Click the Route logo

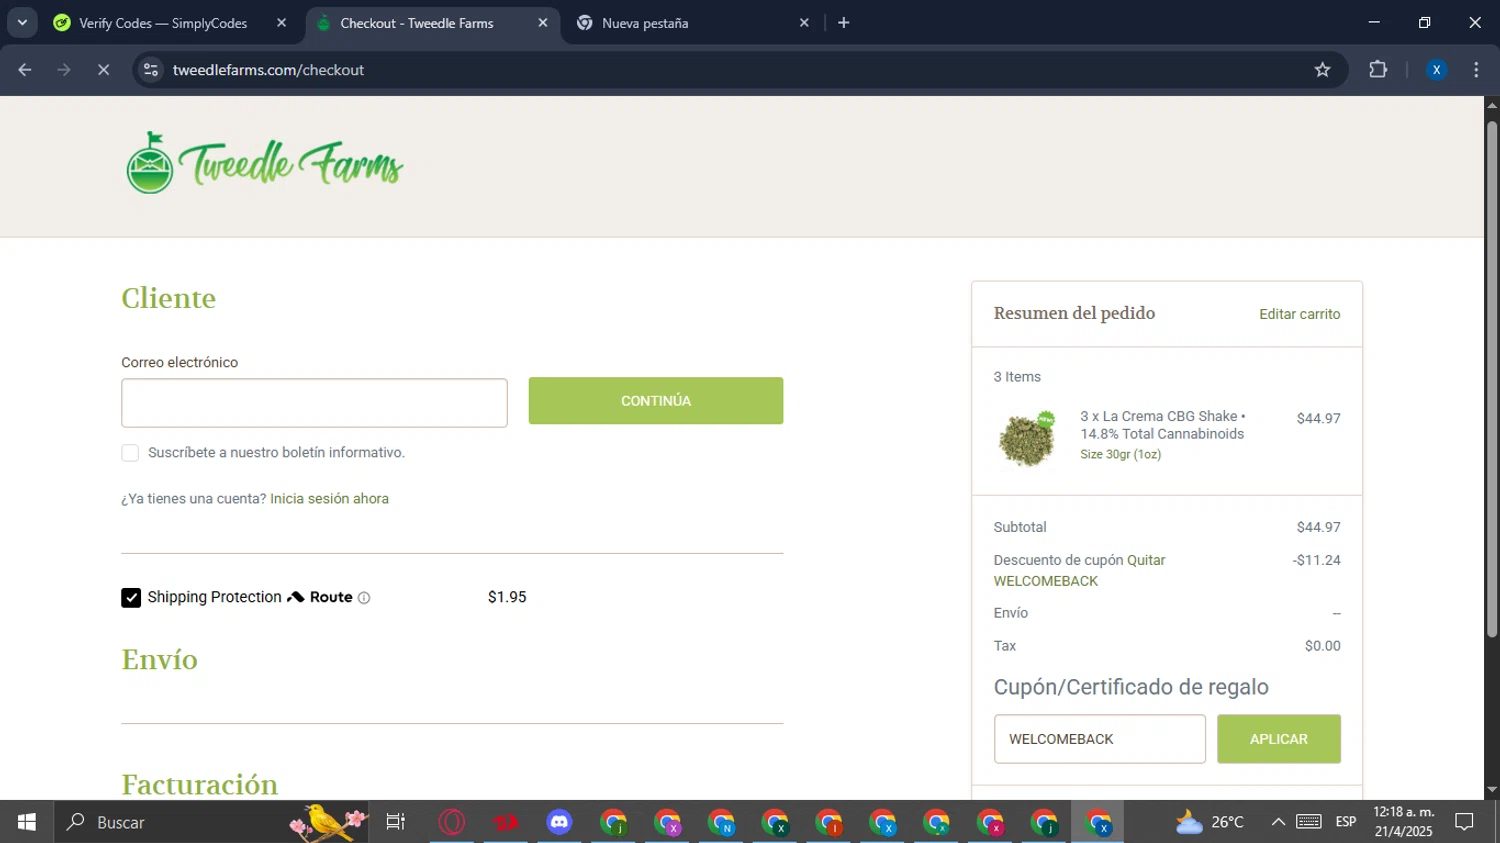pyautogui.click(x=320, y=597)
